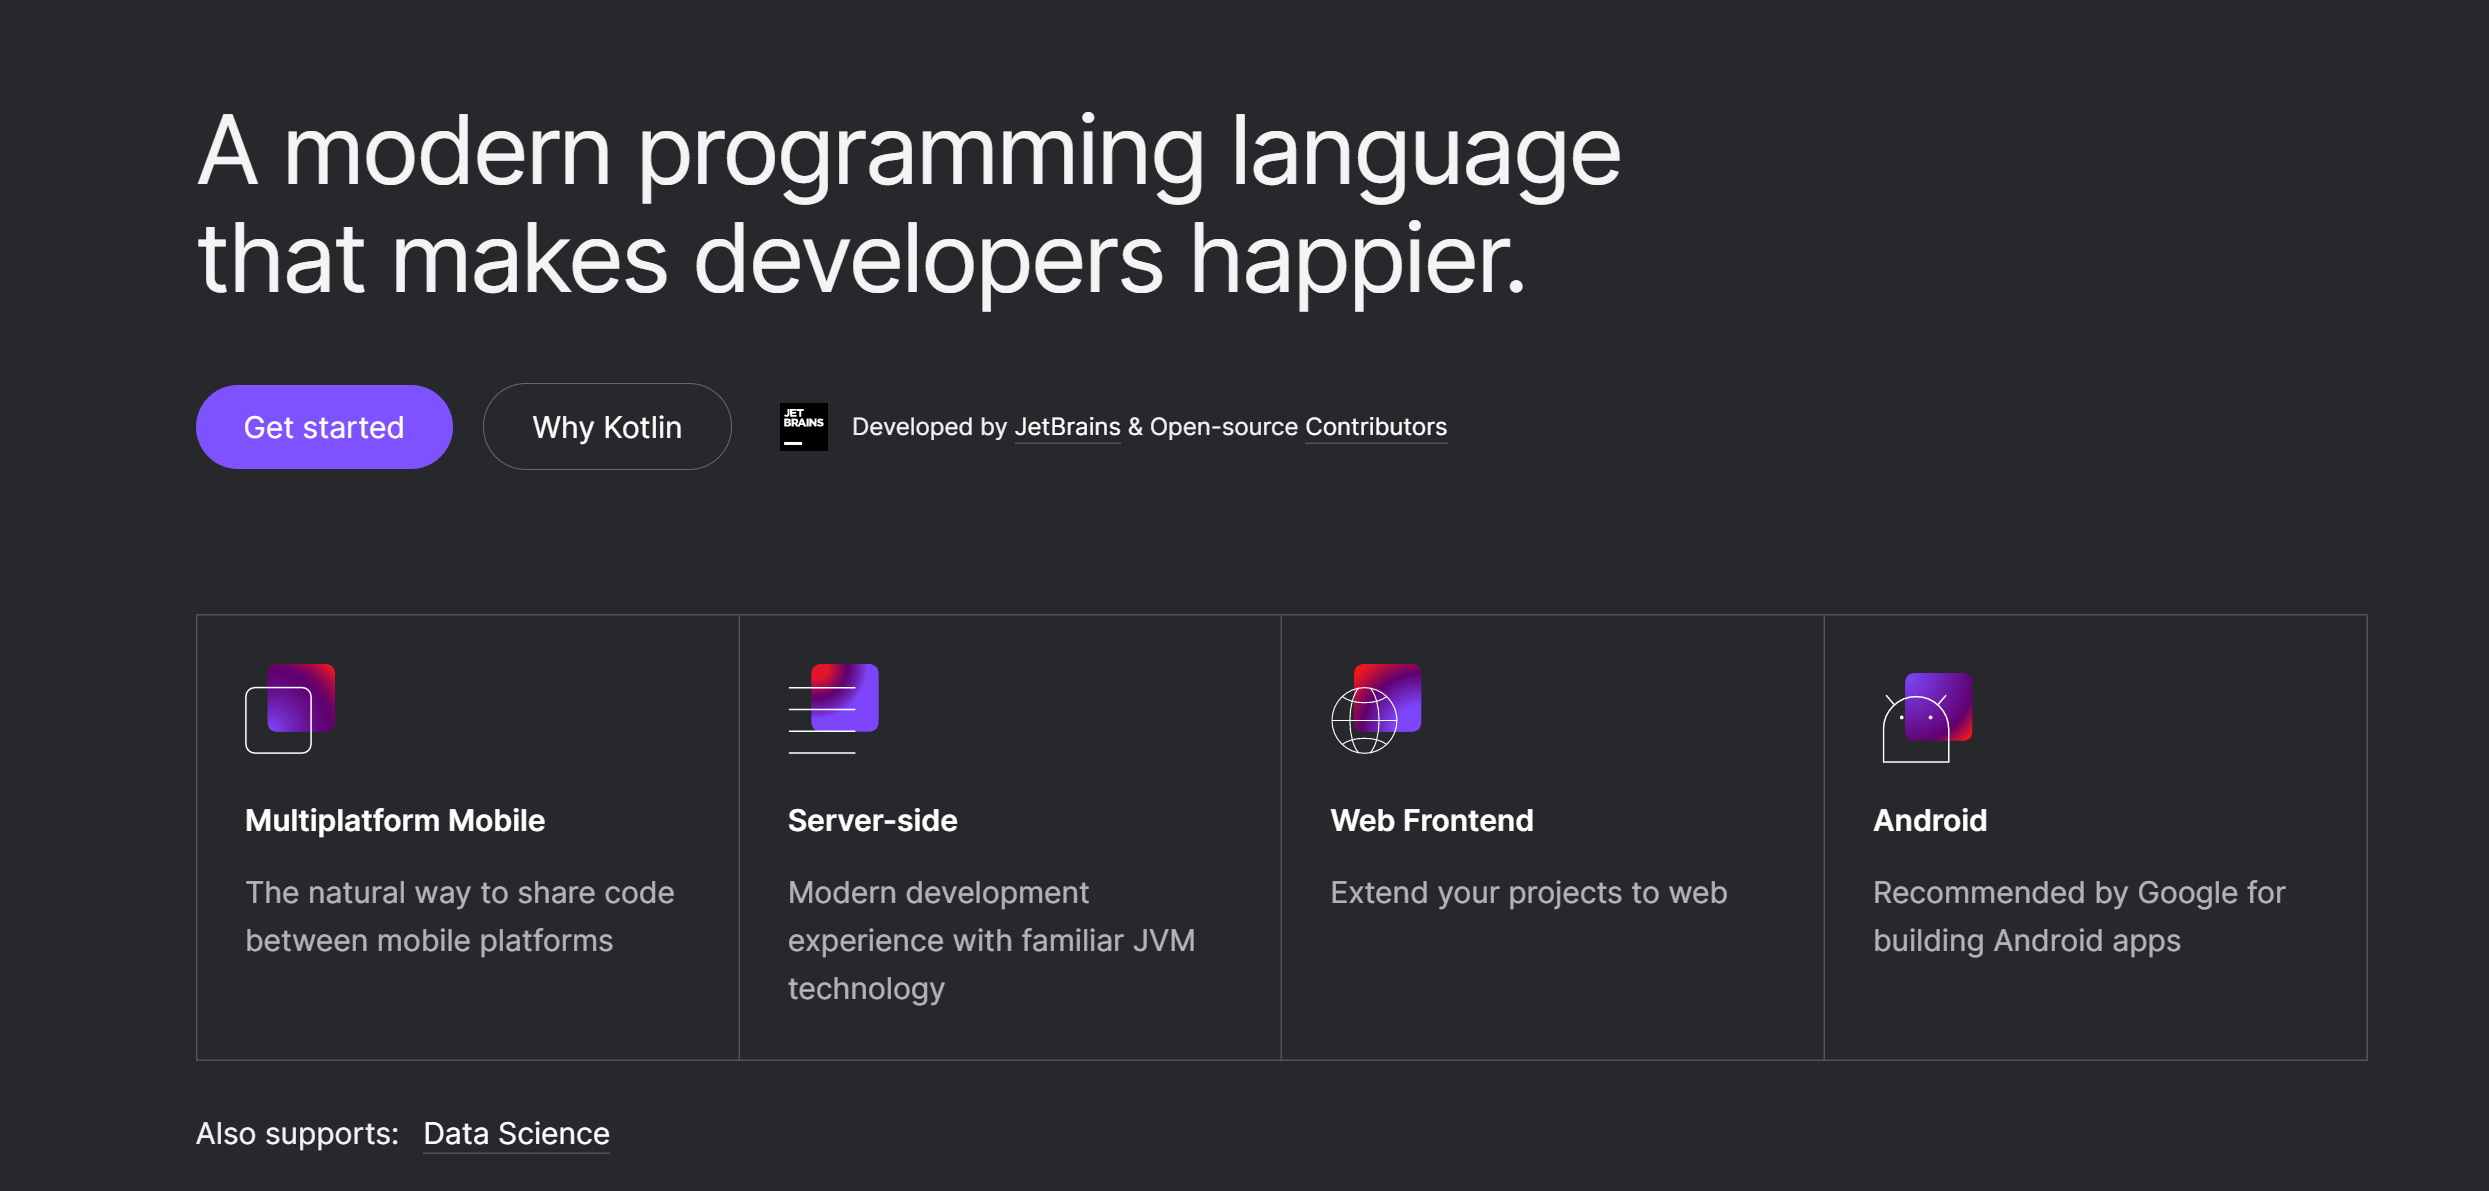2489x1191 pixels.
Task: Open the Data Science link
Action: click(x=516, y=1133)
